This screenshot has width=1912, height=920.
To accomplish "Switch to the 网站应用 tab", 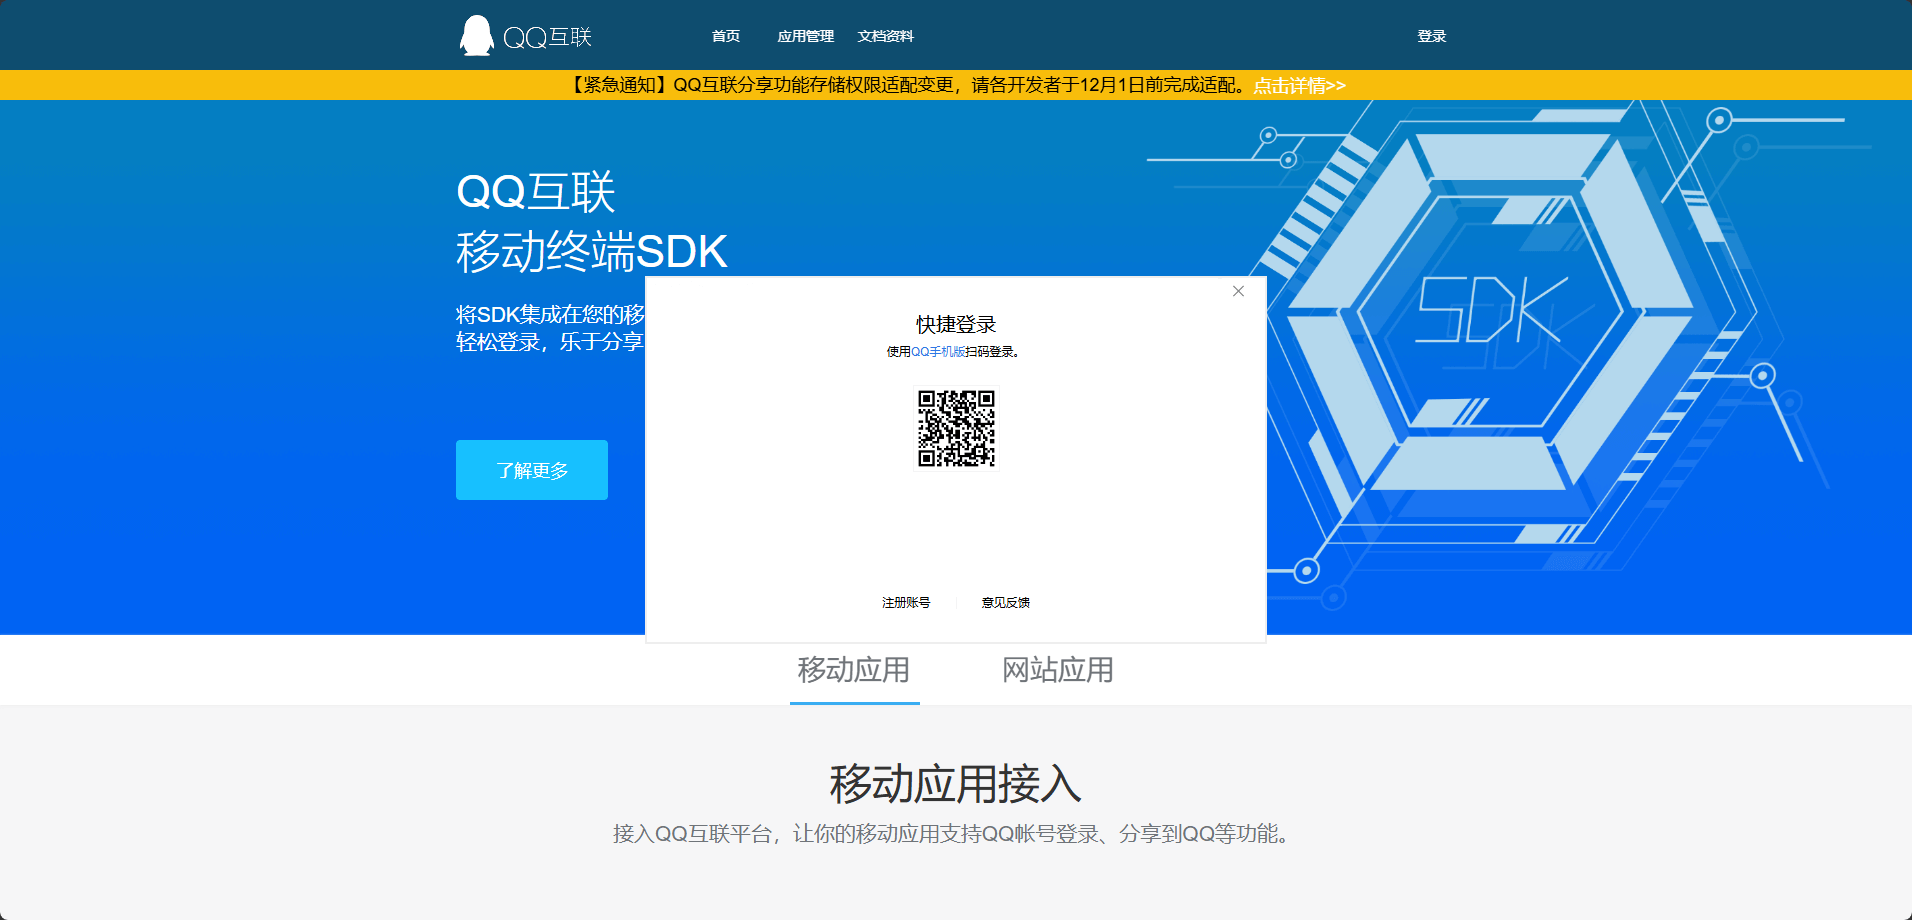I will (1057, 670).
